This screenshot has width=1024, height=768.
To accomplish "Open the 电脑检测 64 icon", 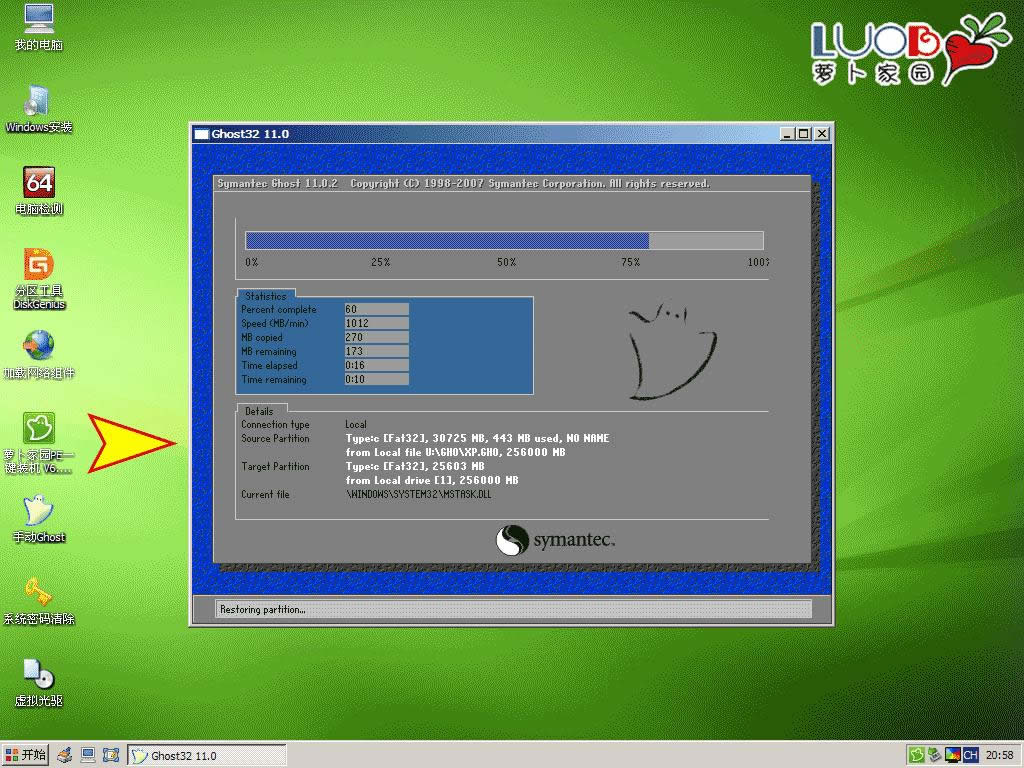I will [x=39, y=191].
